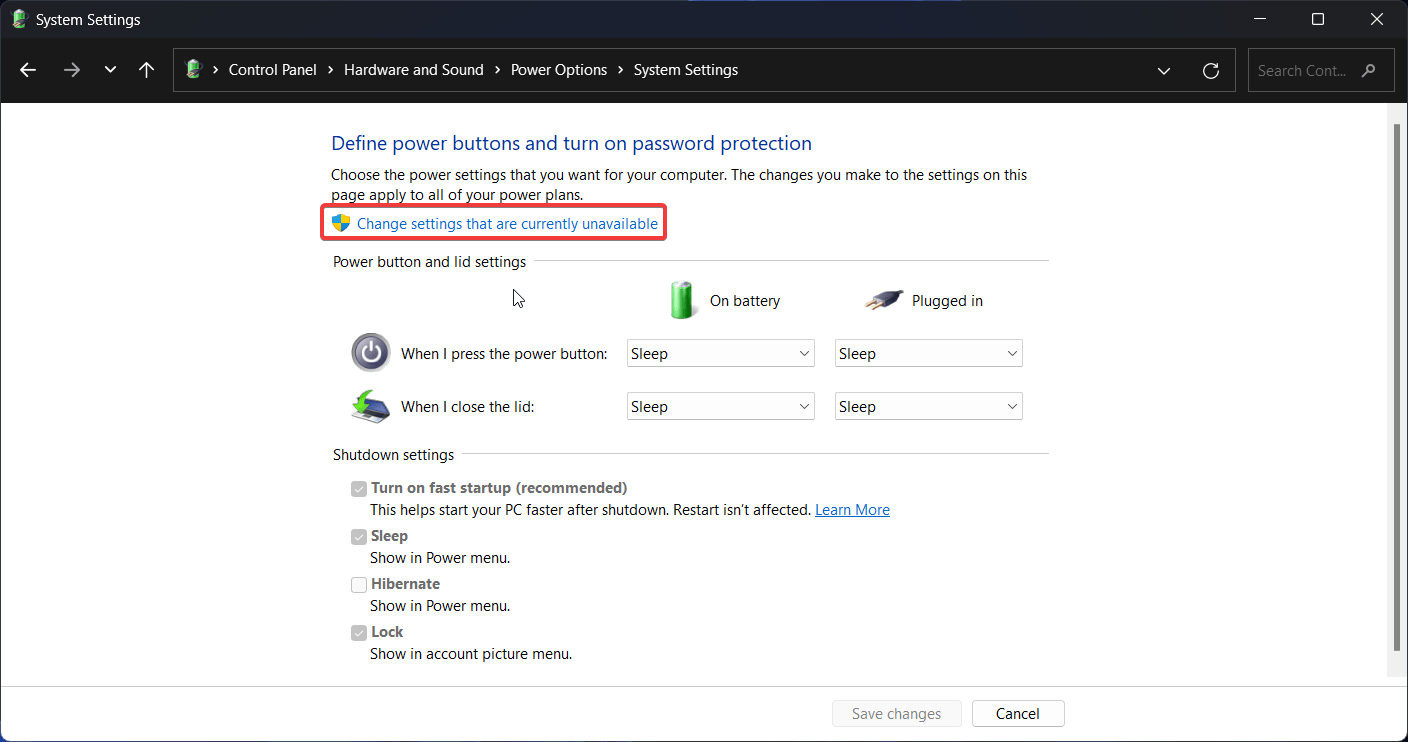Image resolution: width=1408 pixels, height=742 pixels.
Task: Click the Save changes button
Action: 896,714
